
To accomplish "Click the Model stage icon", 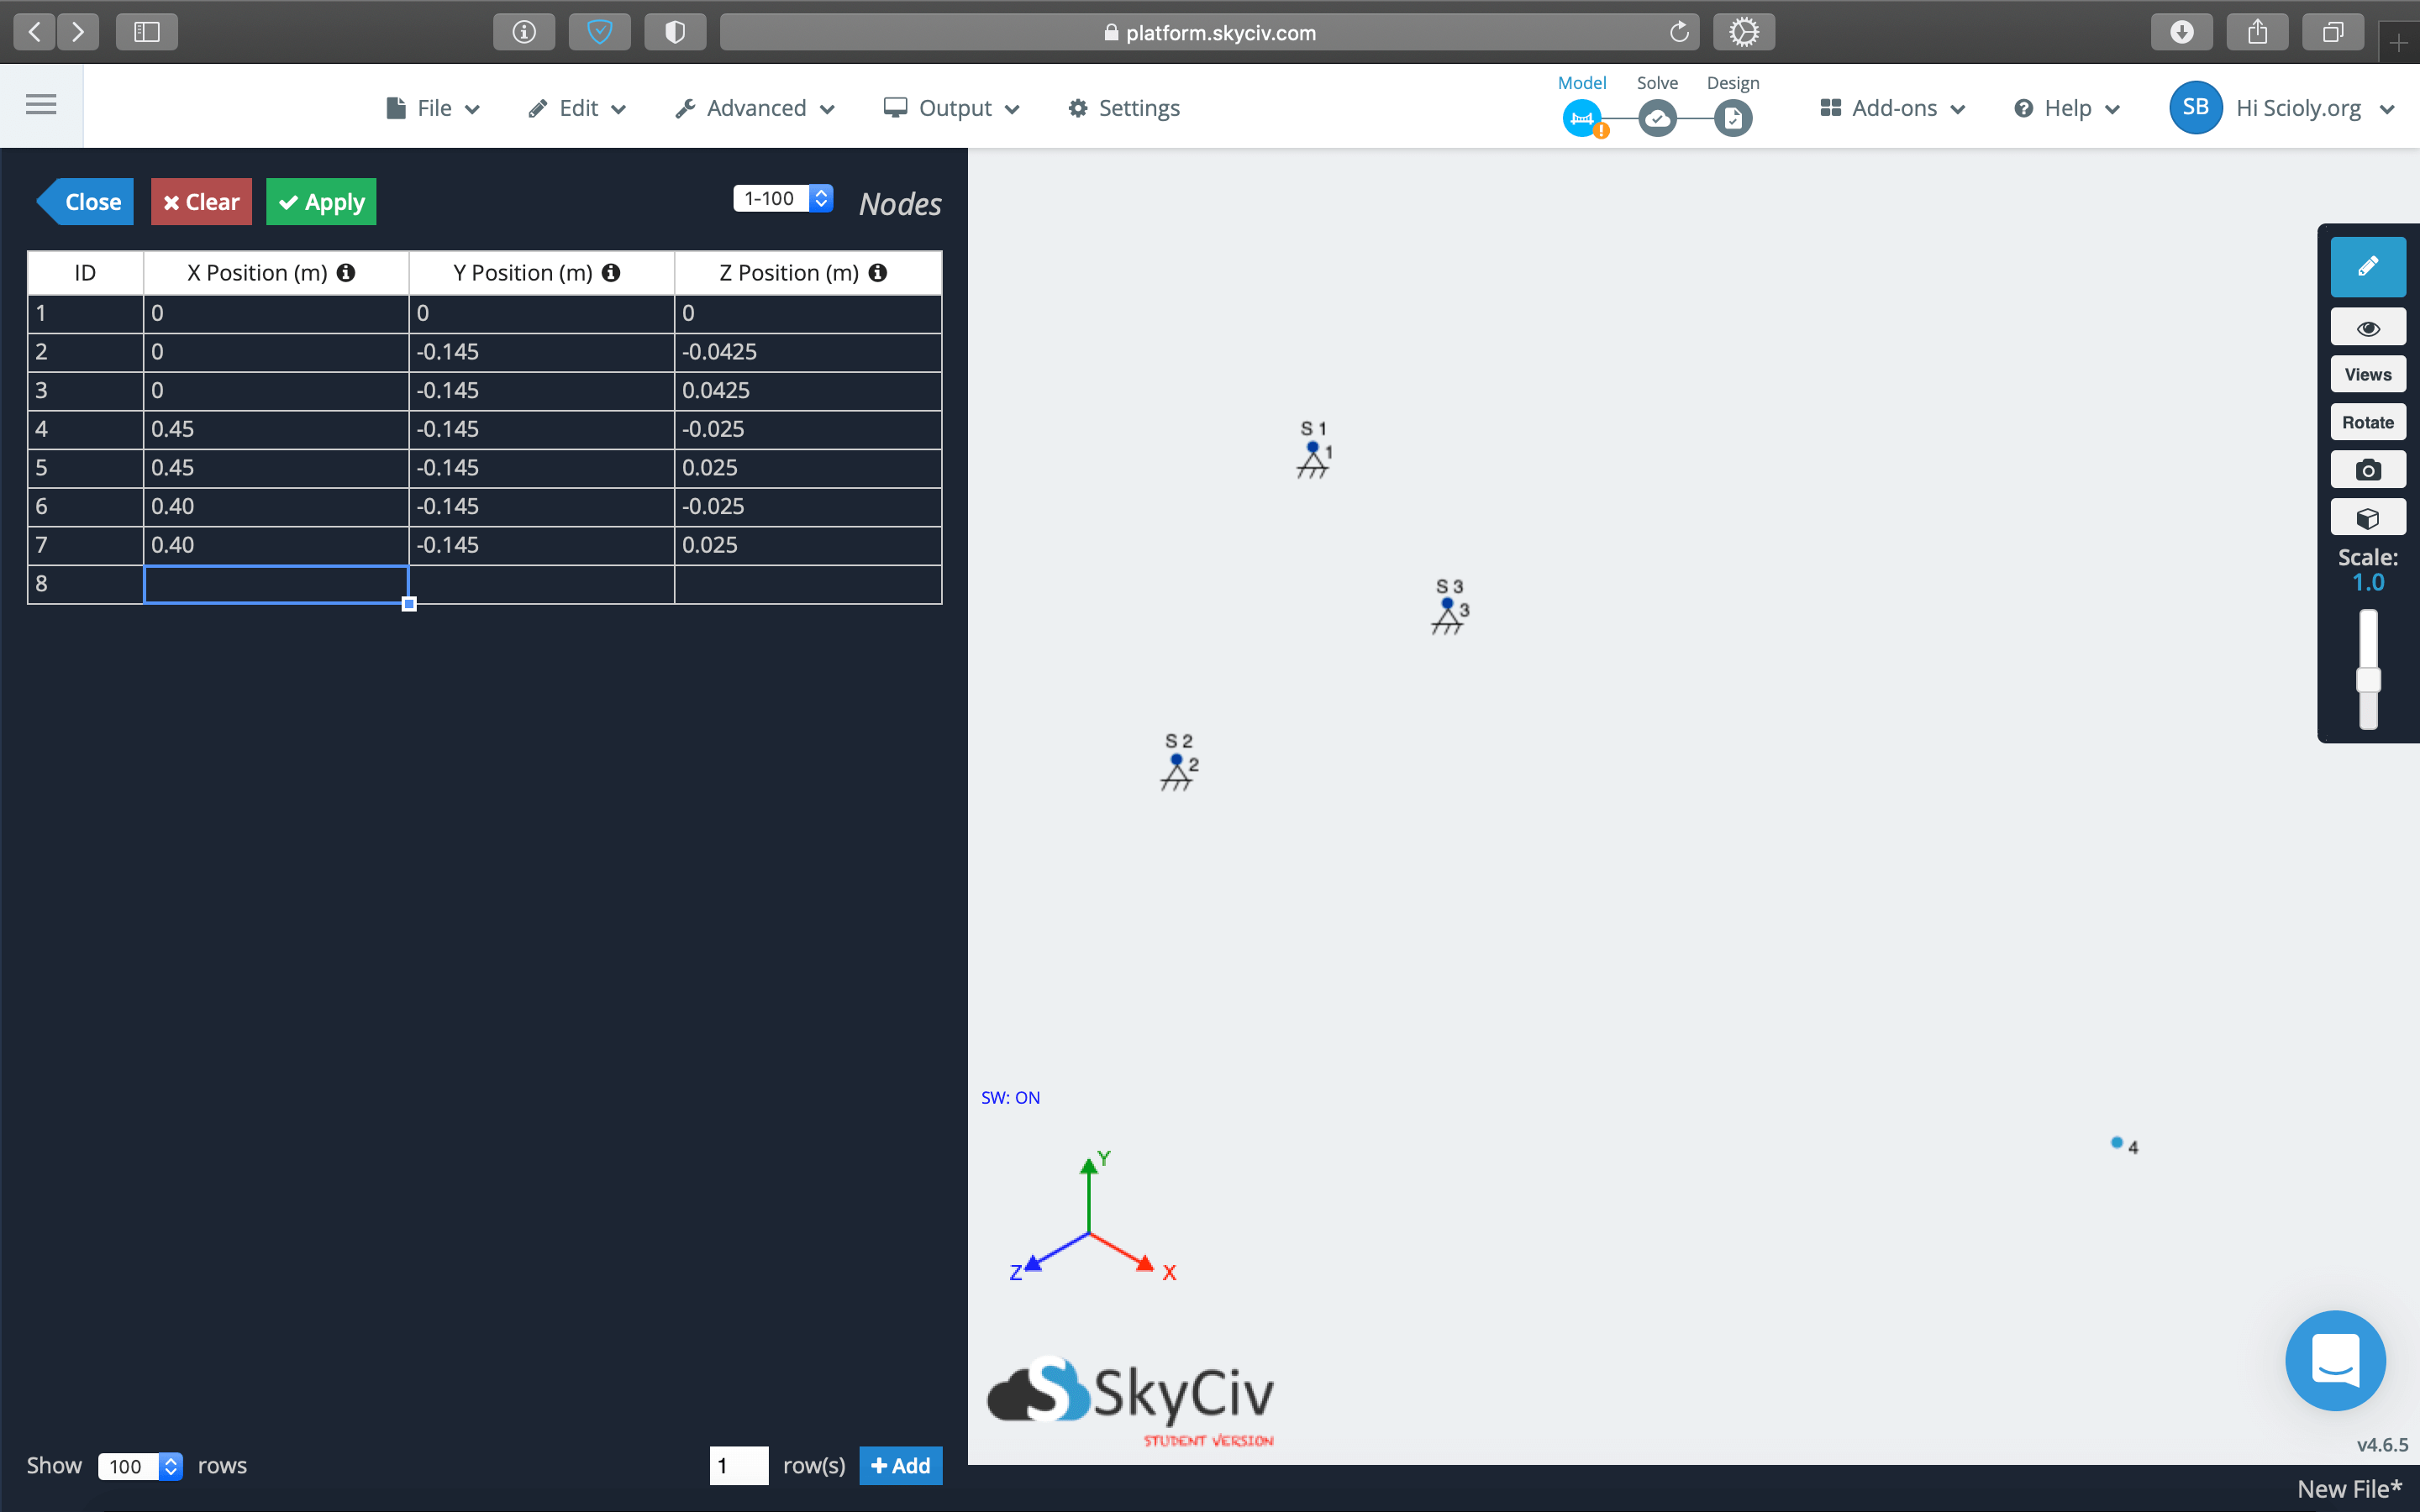I will (1582, 117).
